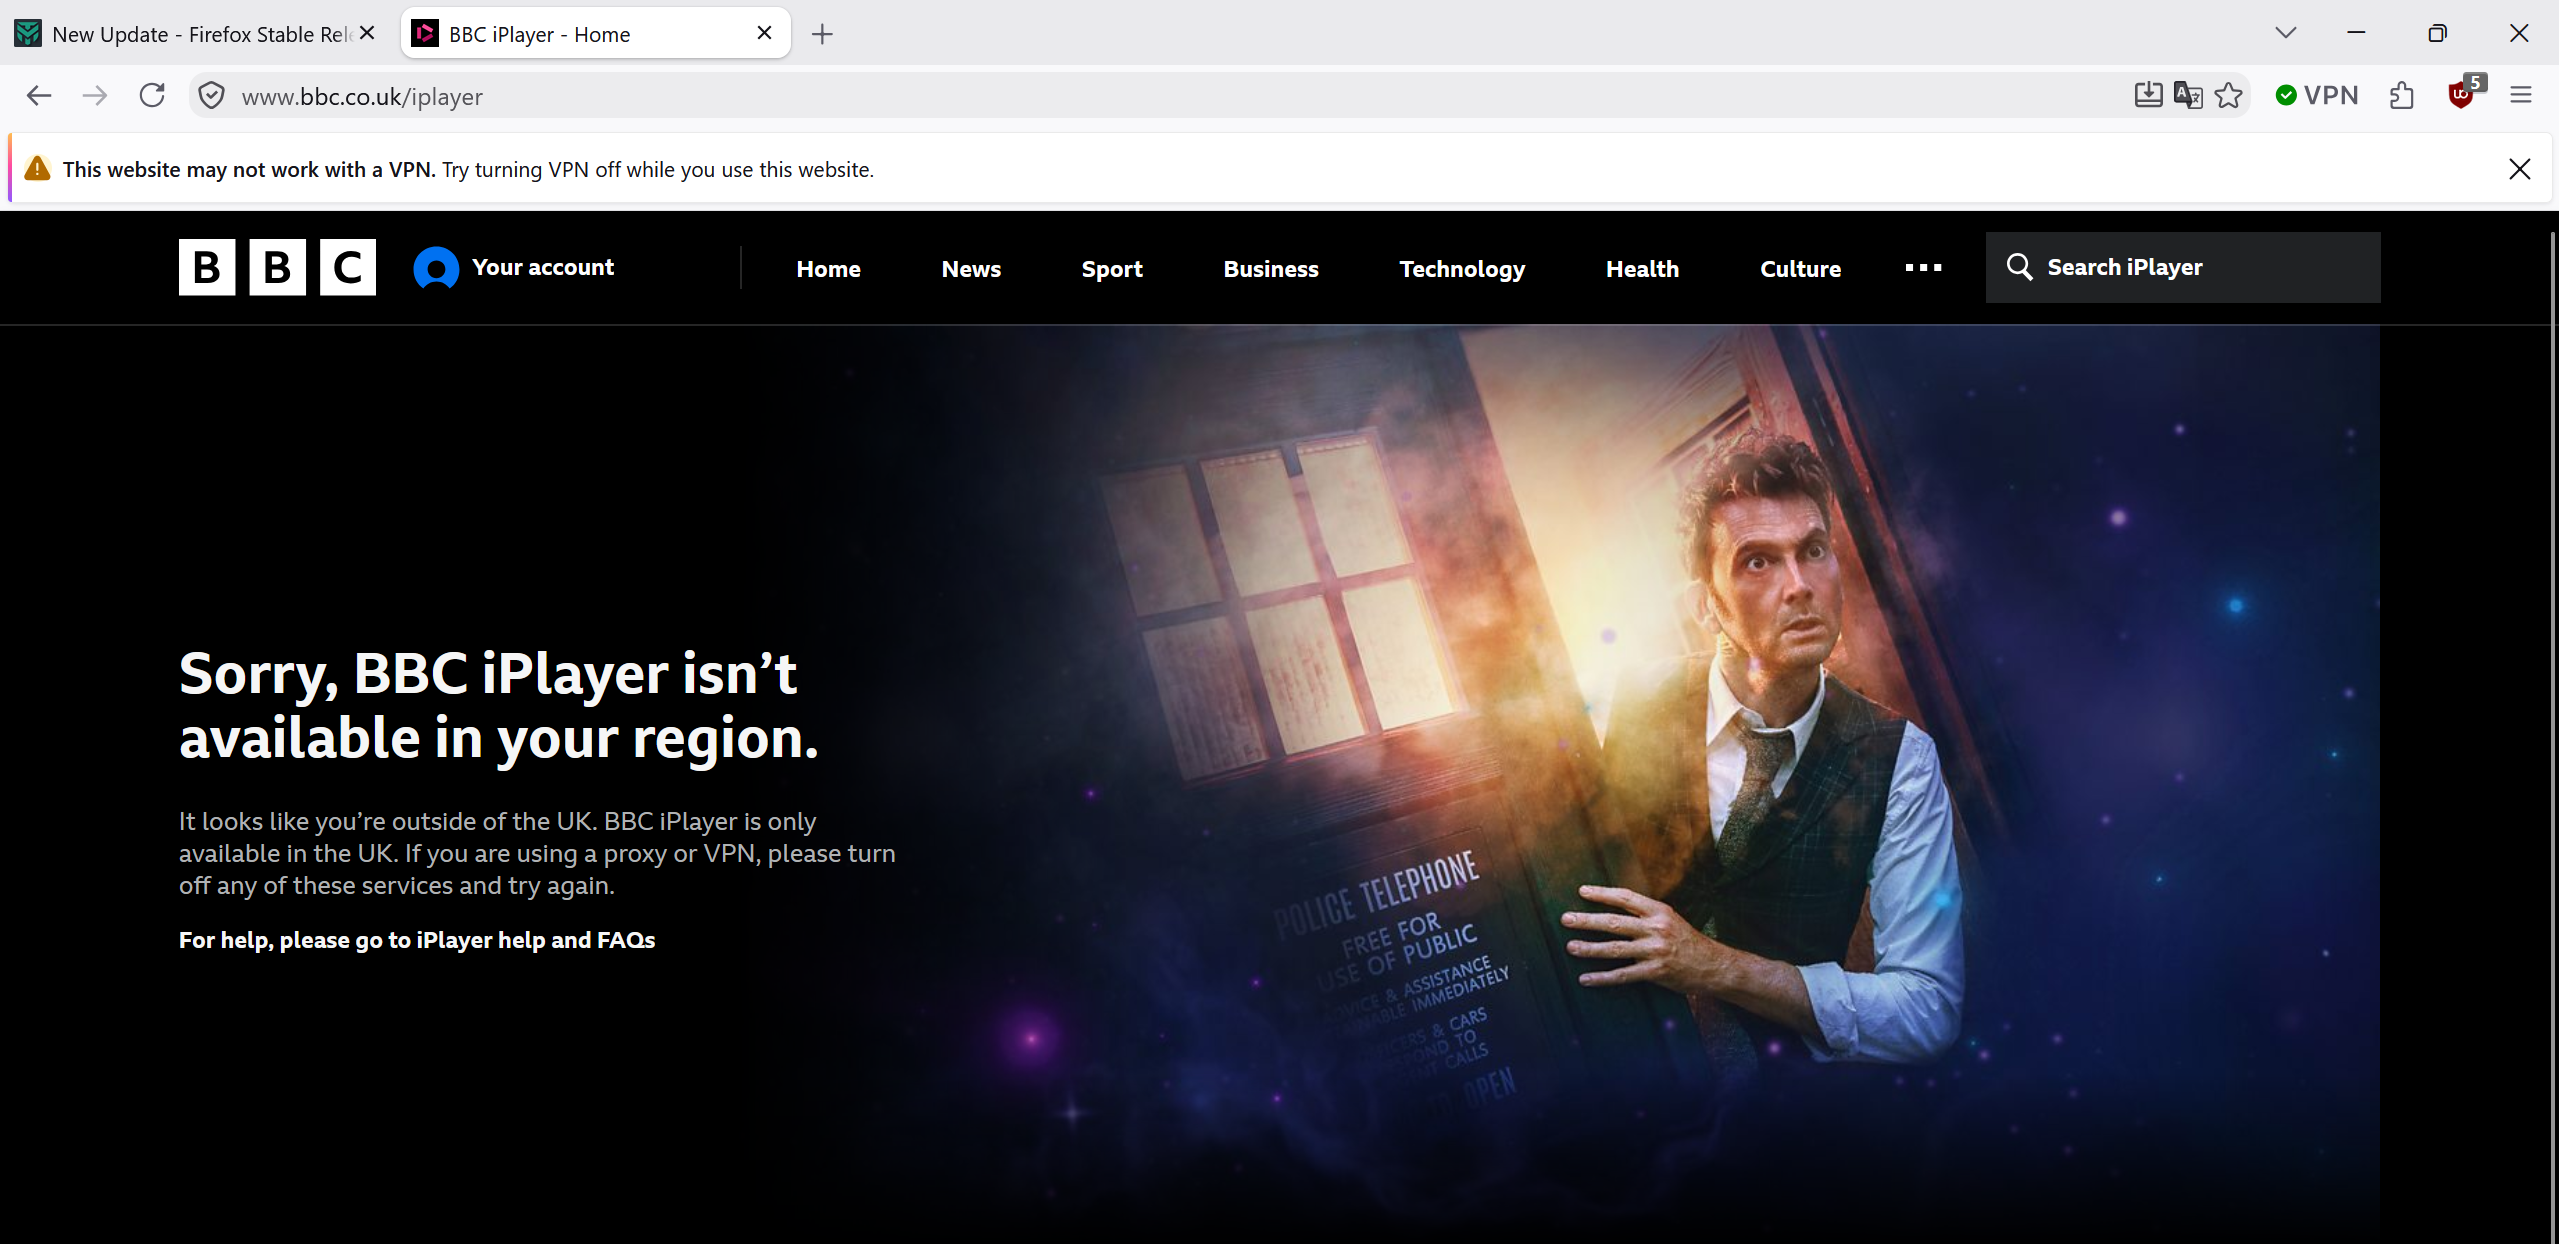The width and height of the screenshot is (2559, 1244).
Task: Close the New Update Firefox Stable tab
Action: tap(367, 33)
